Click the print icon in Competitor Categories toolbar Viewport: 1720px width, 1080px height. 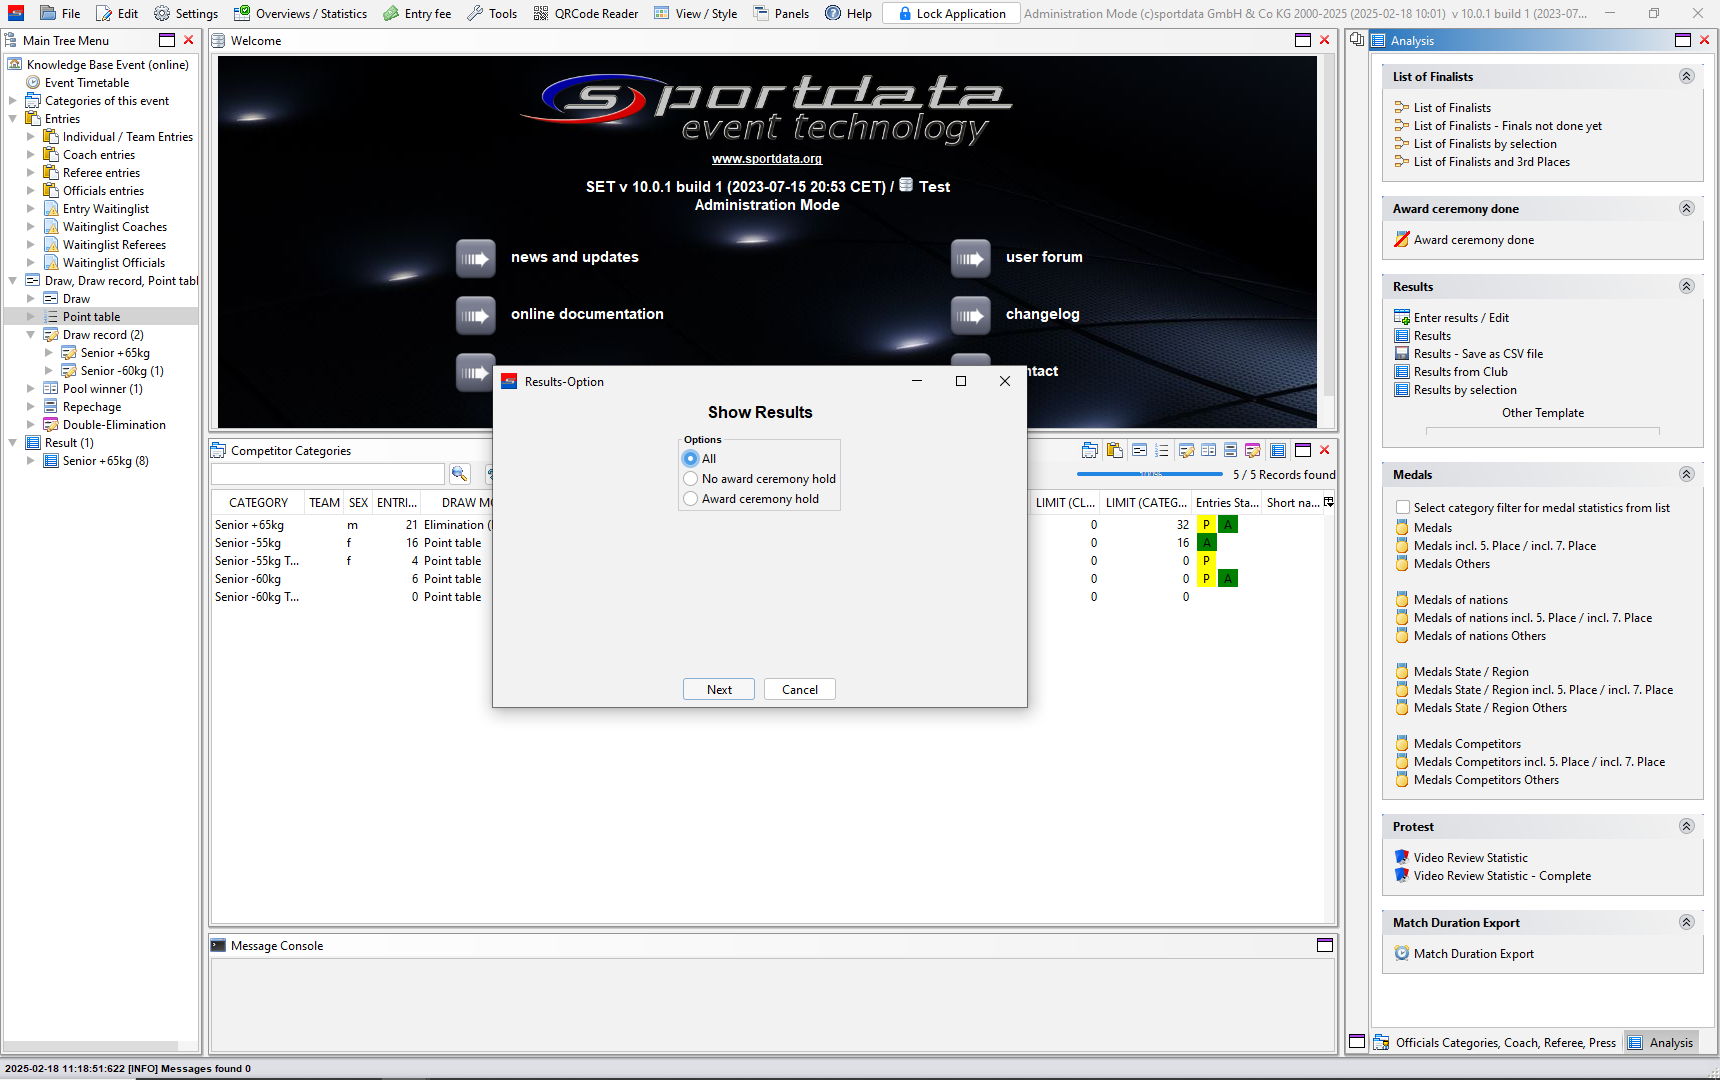click(1090, 450)
